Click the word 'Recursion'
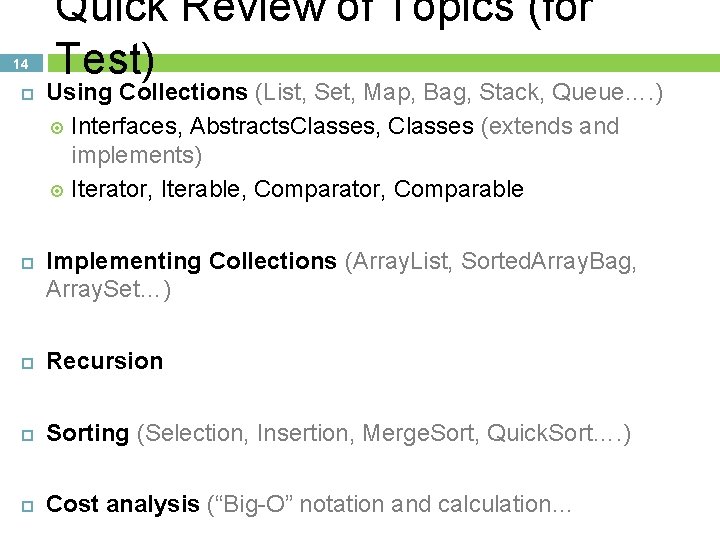Screen dimensions: 720x540 [x=105, y=361]
